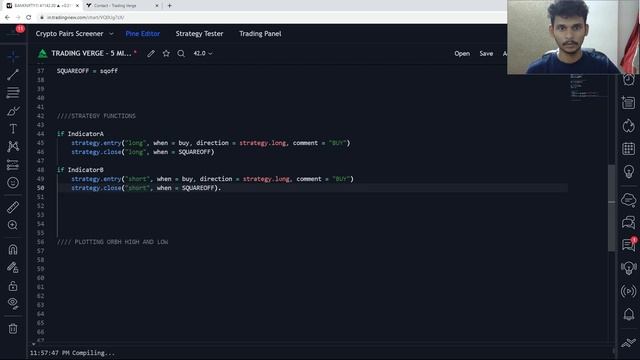This screenshot has height=360, width=640.
Task: Open the bottom right panel toggle icon
Action: pos(629,342)
